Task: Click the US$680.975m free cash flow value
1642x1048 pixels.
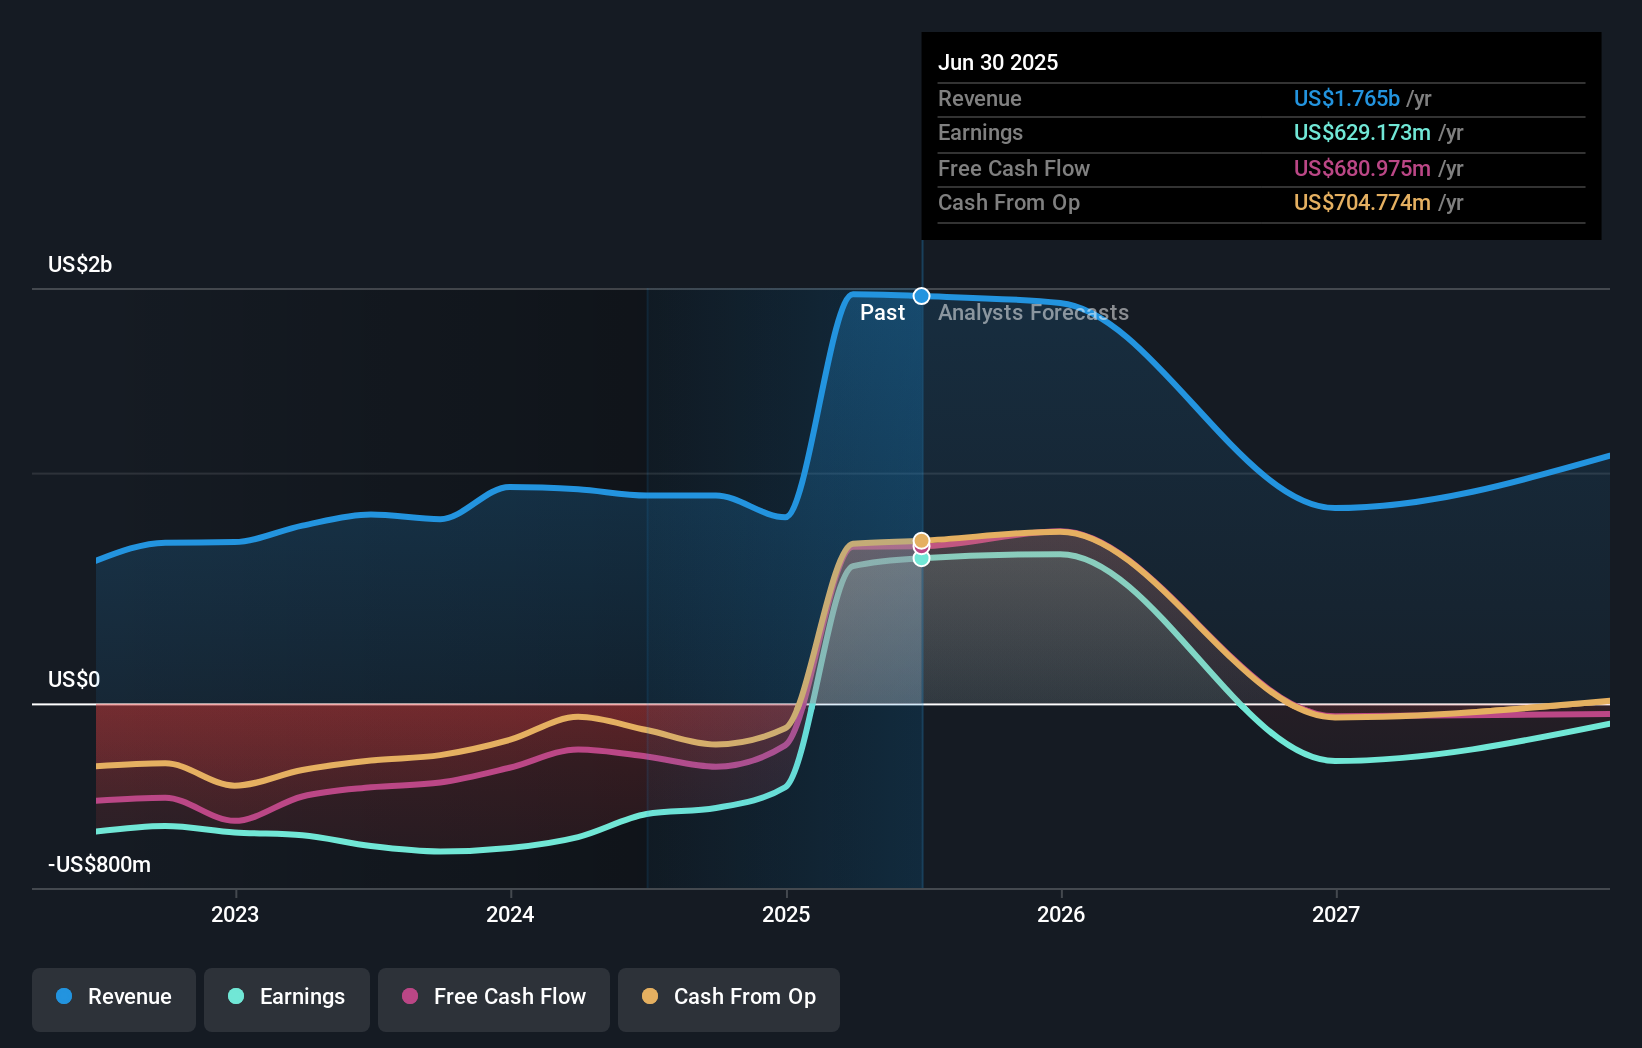Action: (1362, 168)
